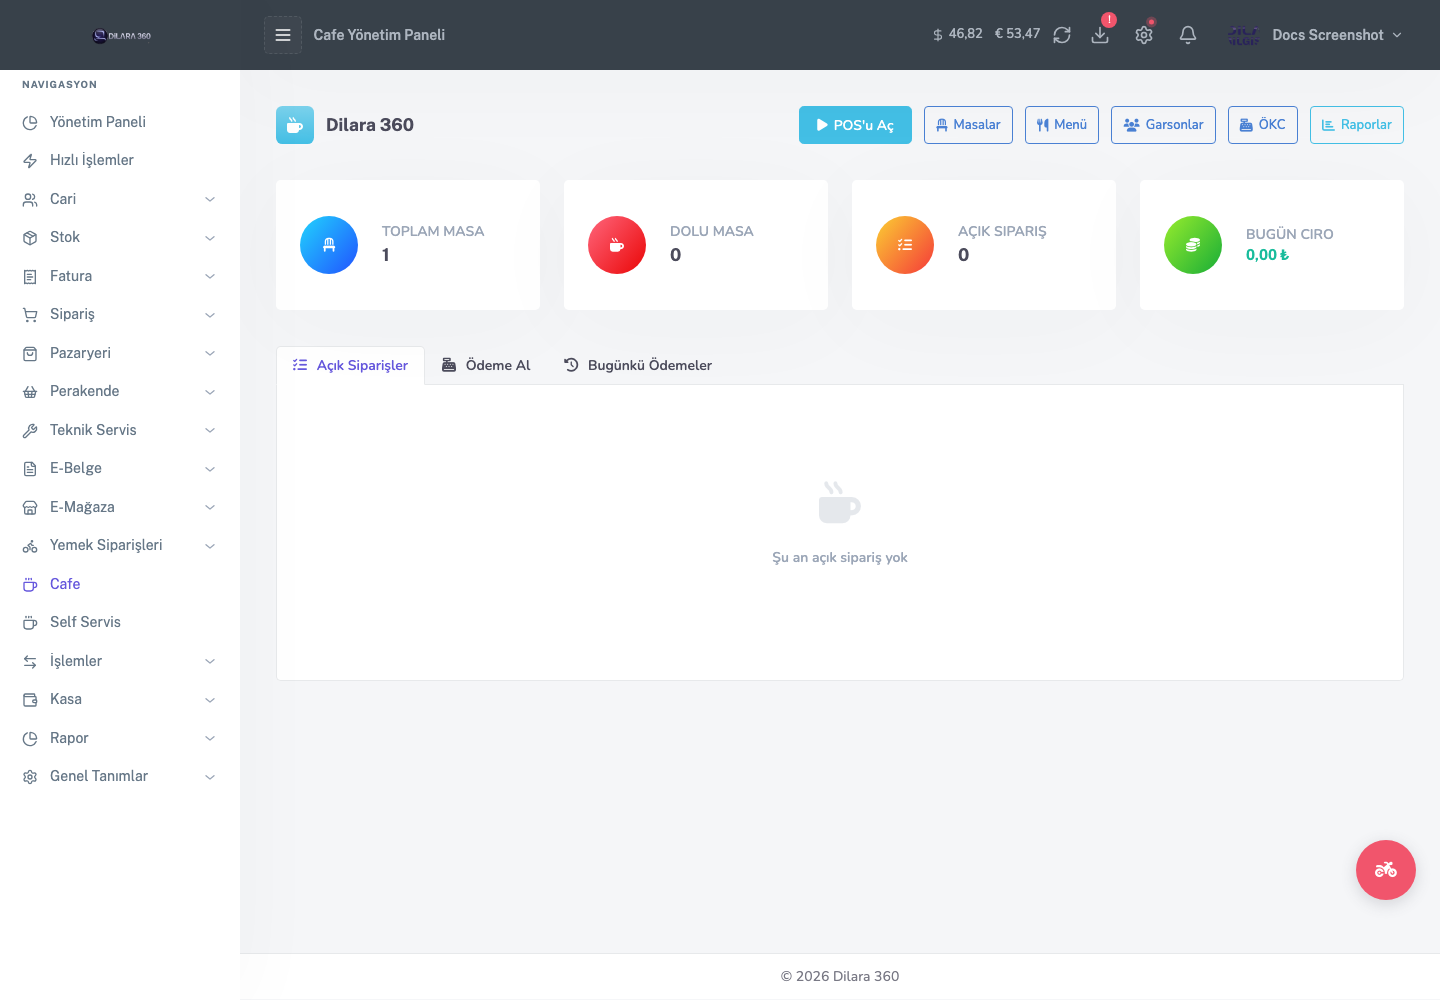Click the green Bugün Ciro coins icon
This screenshot has width=1440, height=1000.
click(1193, 245)
